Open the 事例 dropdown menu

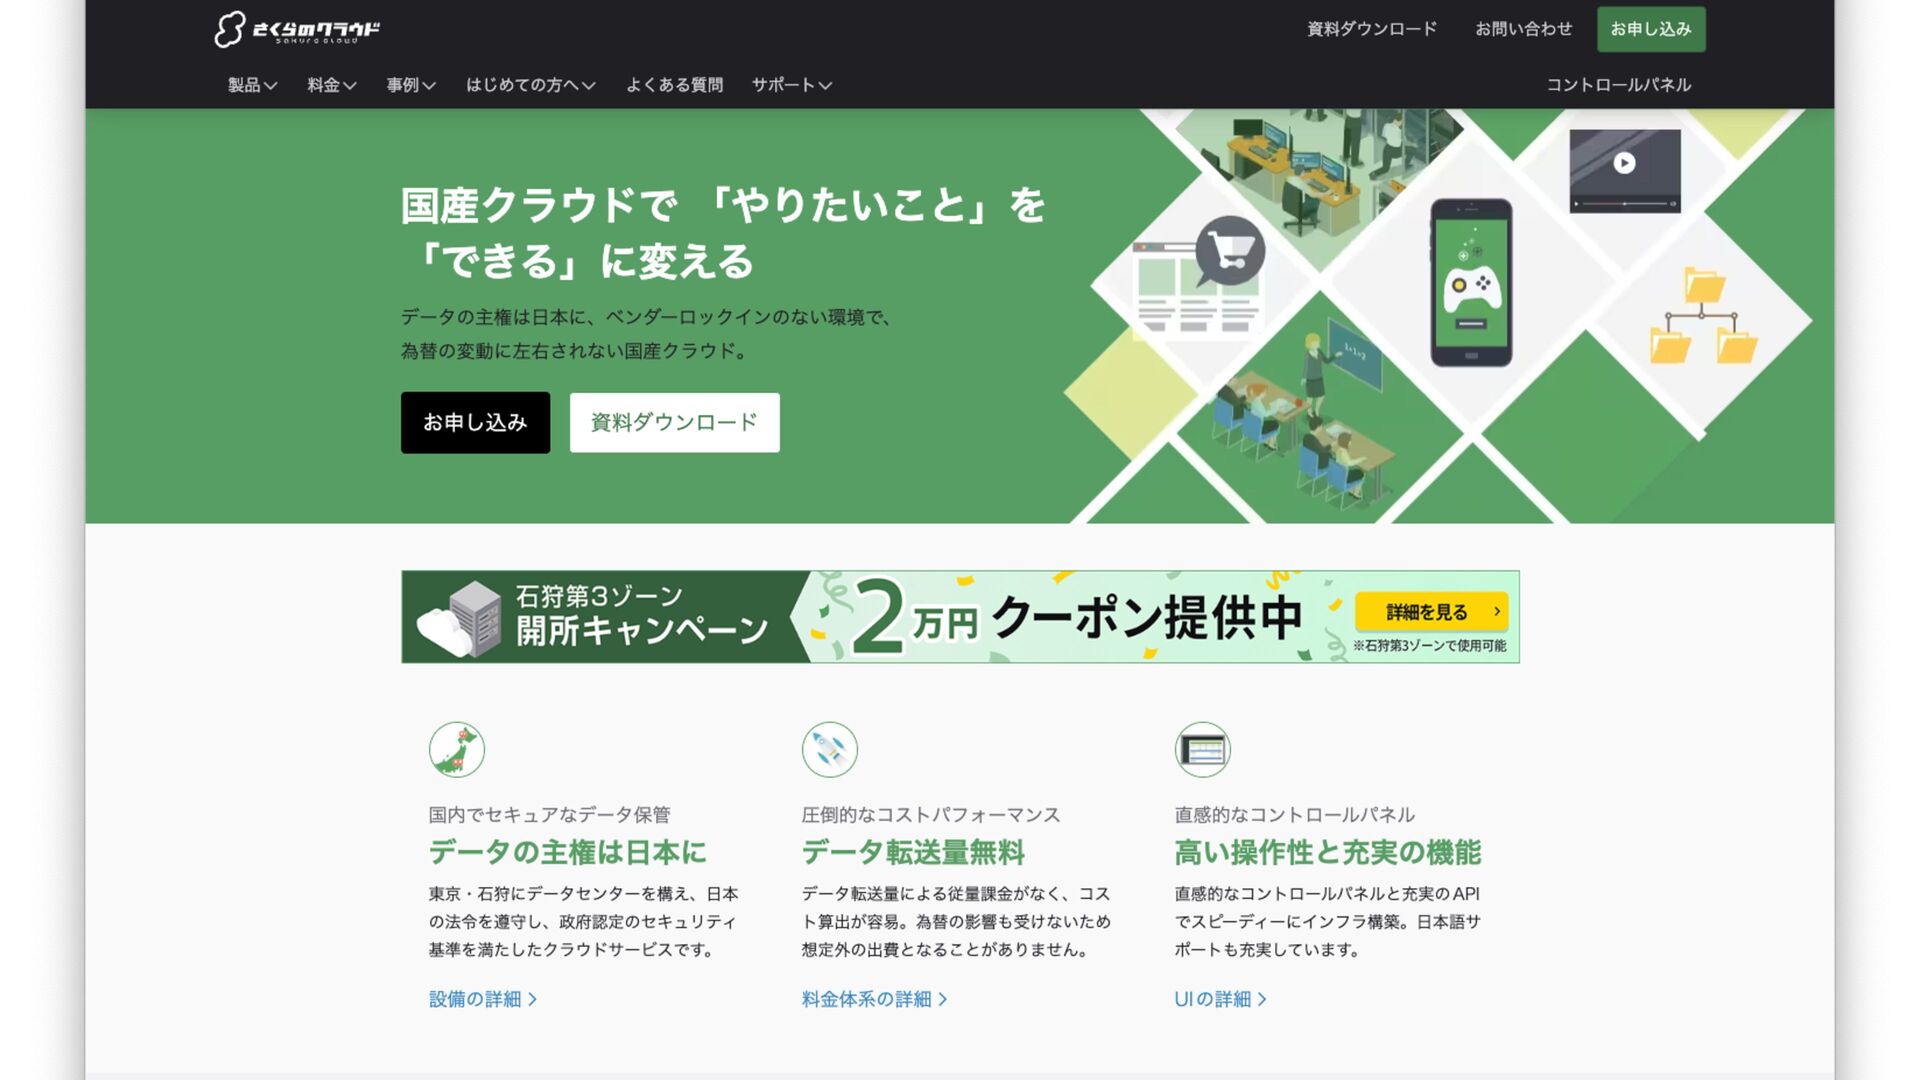click(x=410, y=85)
